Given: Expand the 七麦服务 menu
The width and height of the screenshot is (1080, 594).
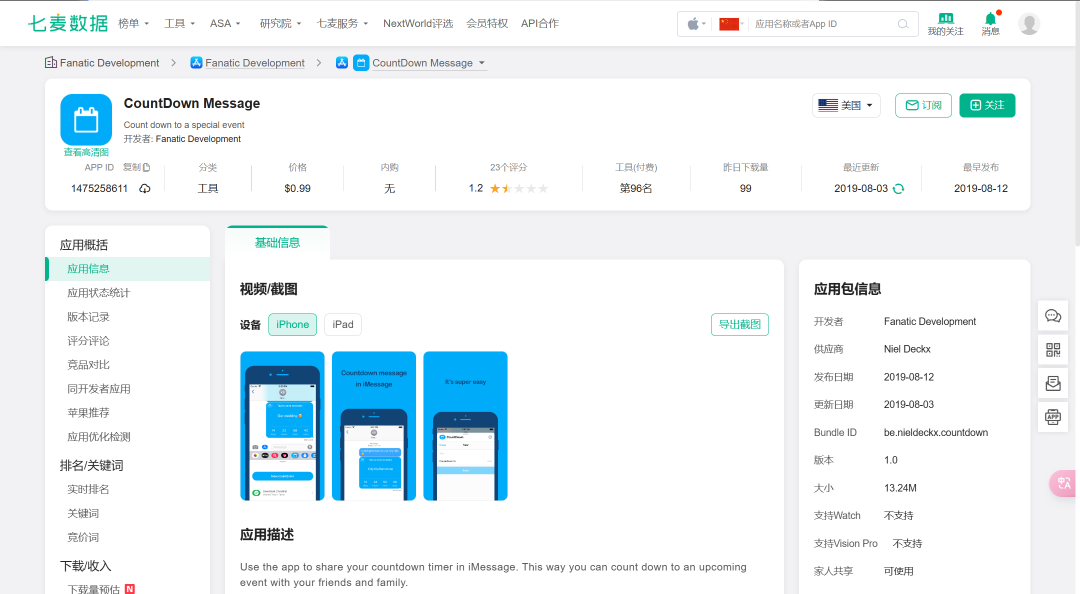Looking at the screenshot, I should (342, 23).
